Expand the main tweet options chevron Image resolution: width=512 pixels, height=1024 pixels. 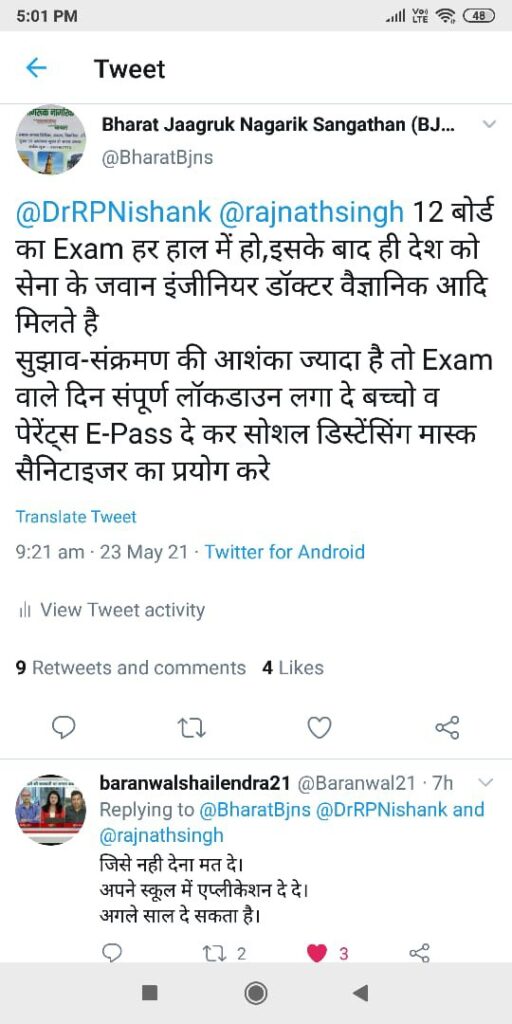pyautogui.click(x=488, y=124)
